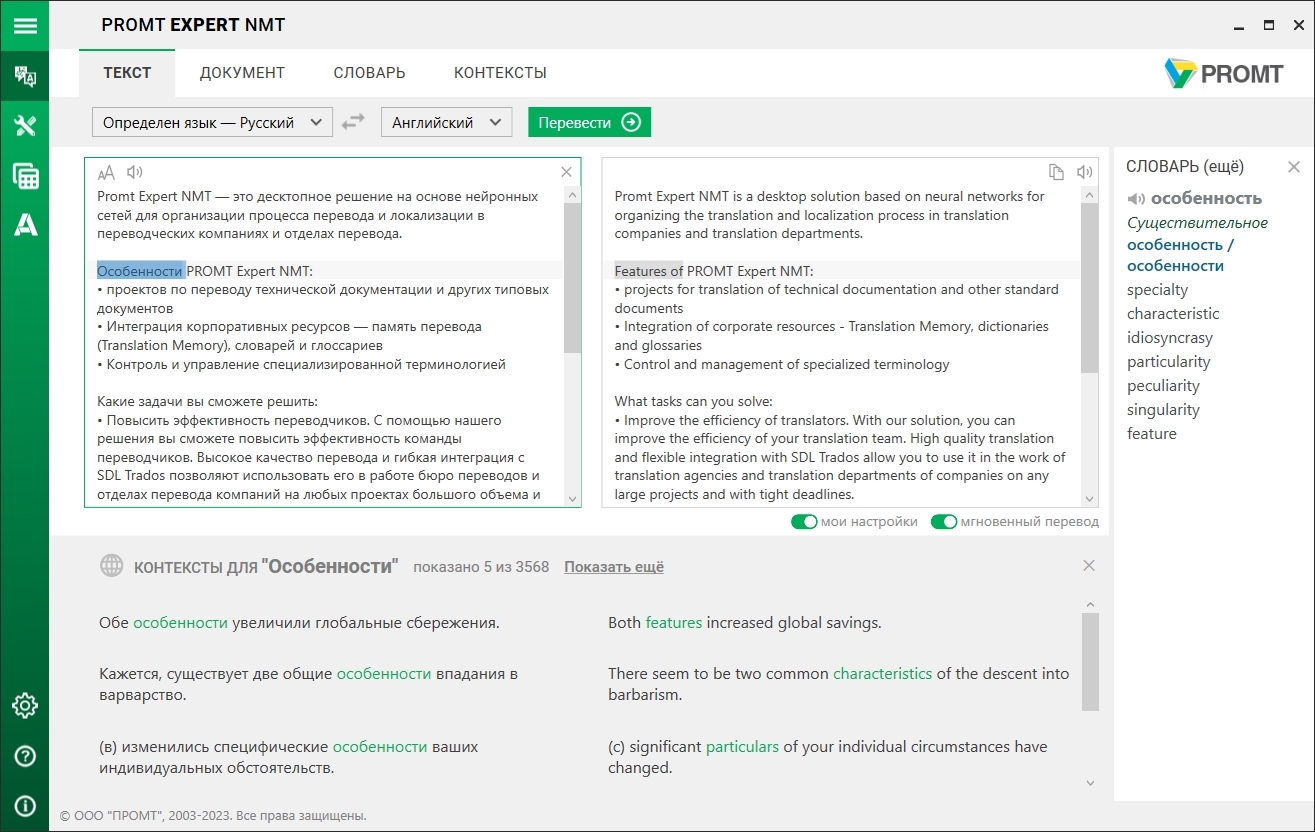Image resolution: width=1315 pixels, height=832 pixels.
Task: Click the source text scrollbar thumb
Action: click(572, 277)
